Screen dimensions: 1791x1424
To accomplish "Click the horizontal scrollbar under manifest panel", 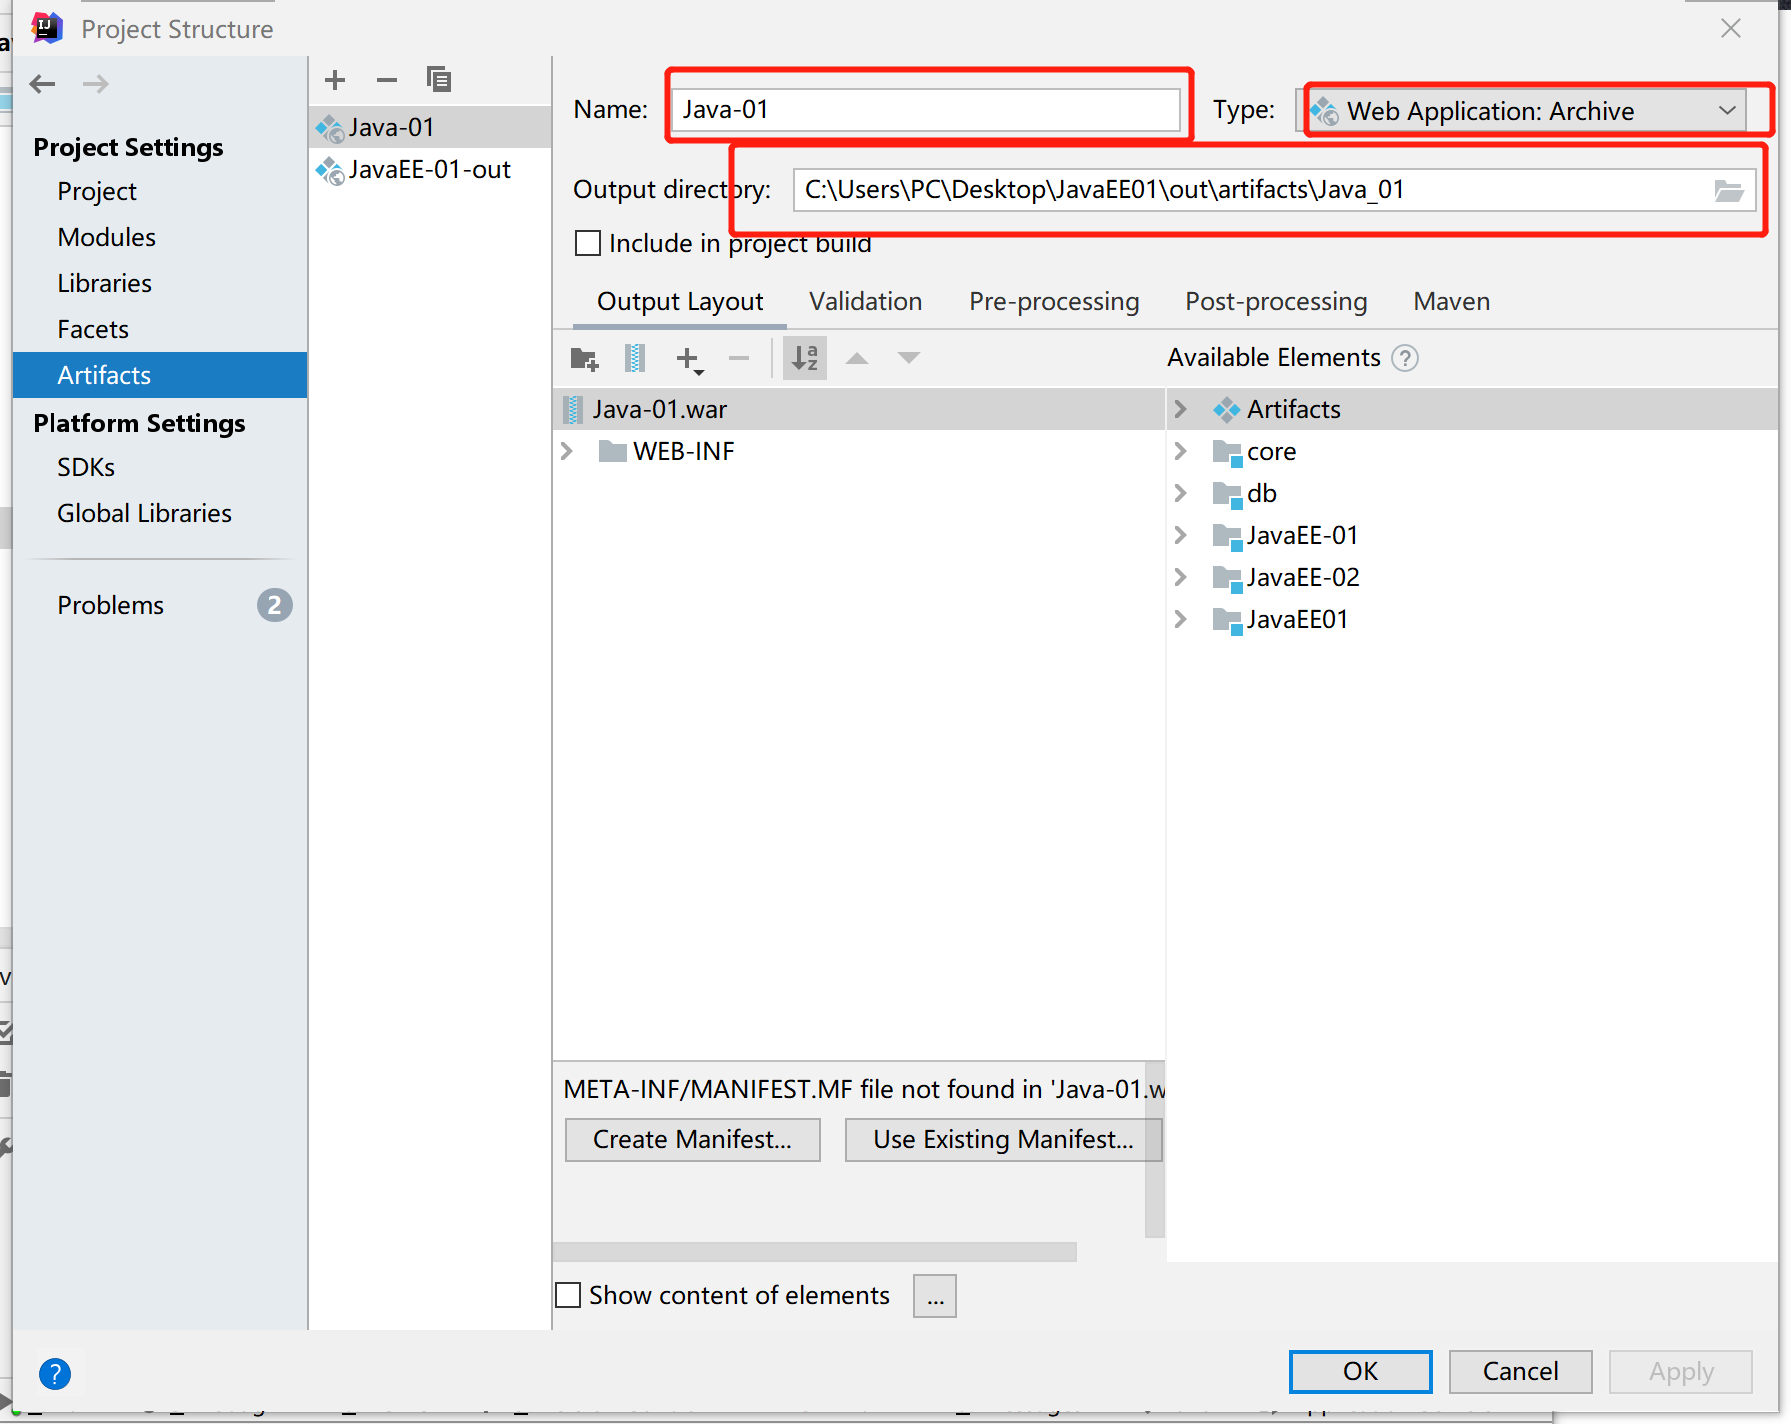I will 815,1252.
